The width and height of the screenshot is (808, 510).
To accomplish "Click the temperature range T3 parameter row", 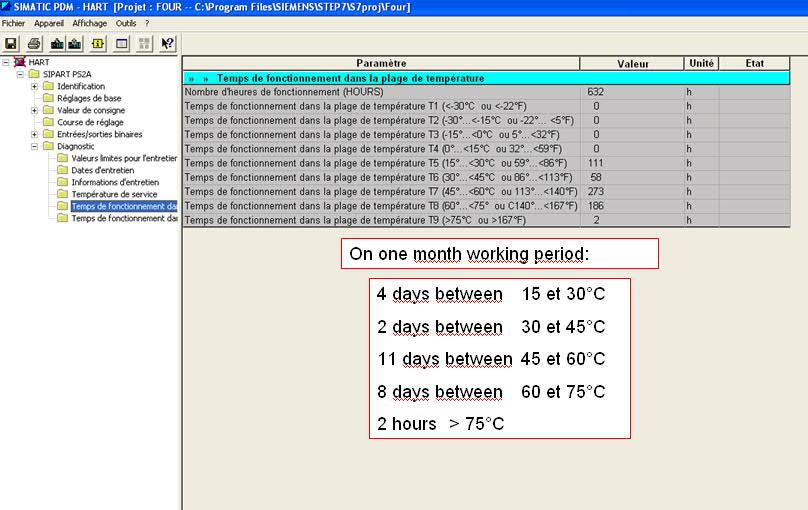I will (486, 134).
